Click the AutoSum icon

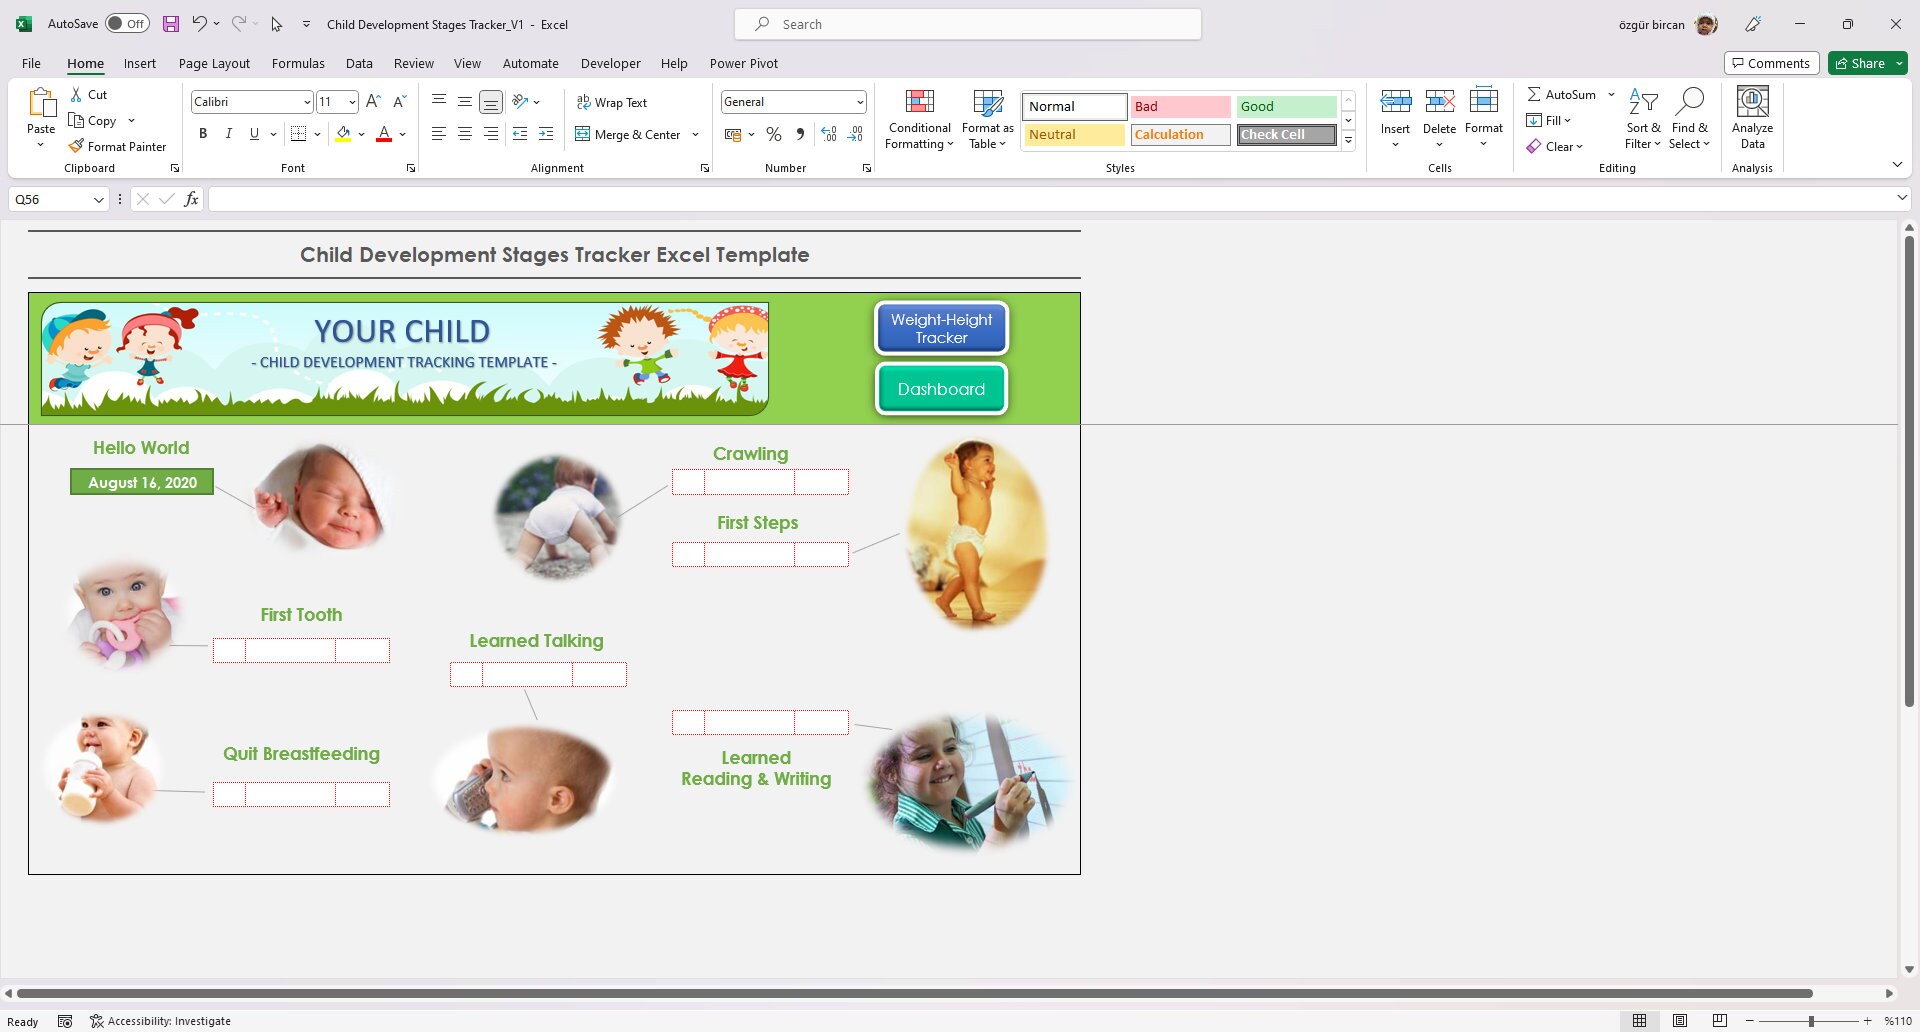coord(1535,93)
